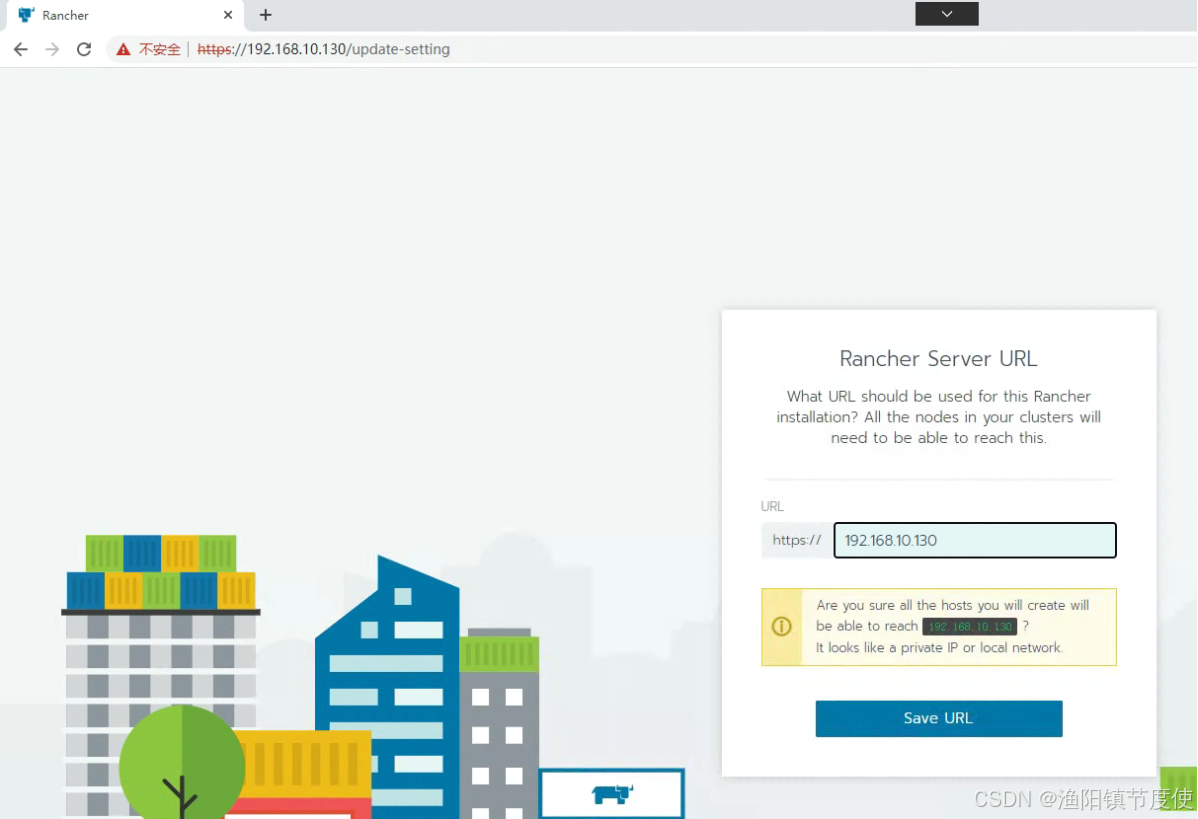The height and width of the screenshot is (819, 1198).
Task: Click the '不安全' security label
Action: click(x=160, y=49)
